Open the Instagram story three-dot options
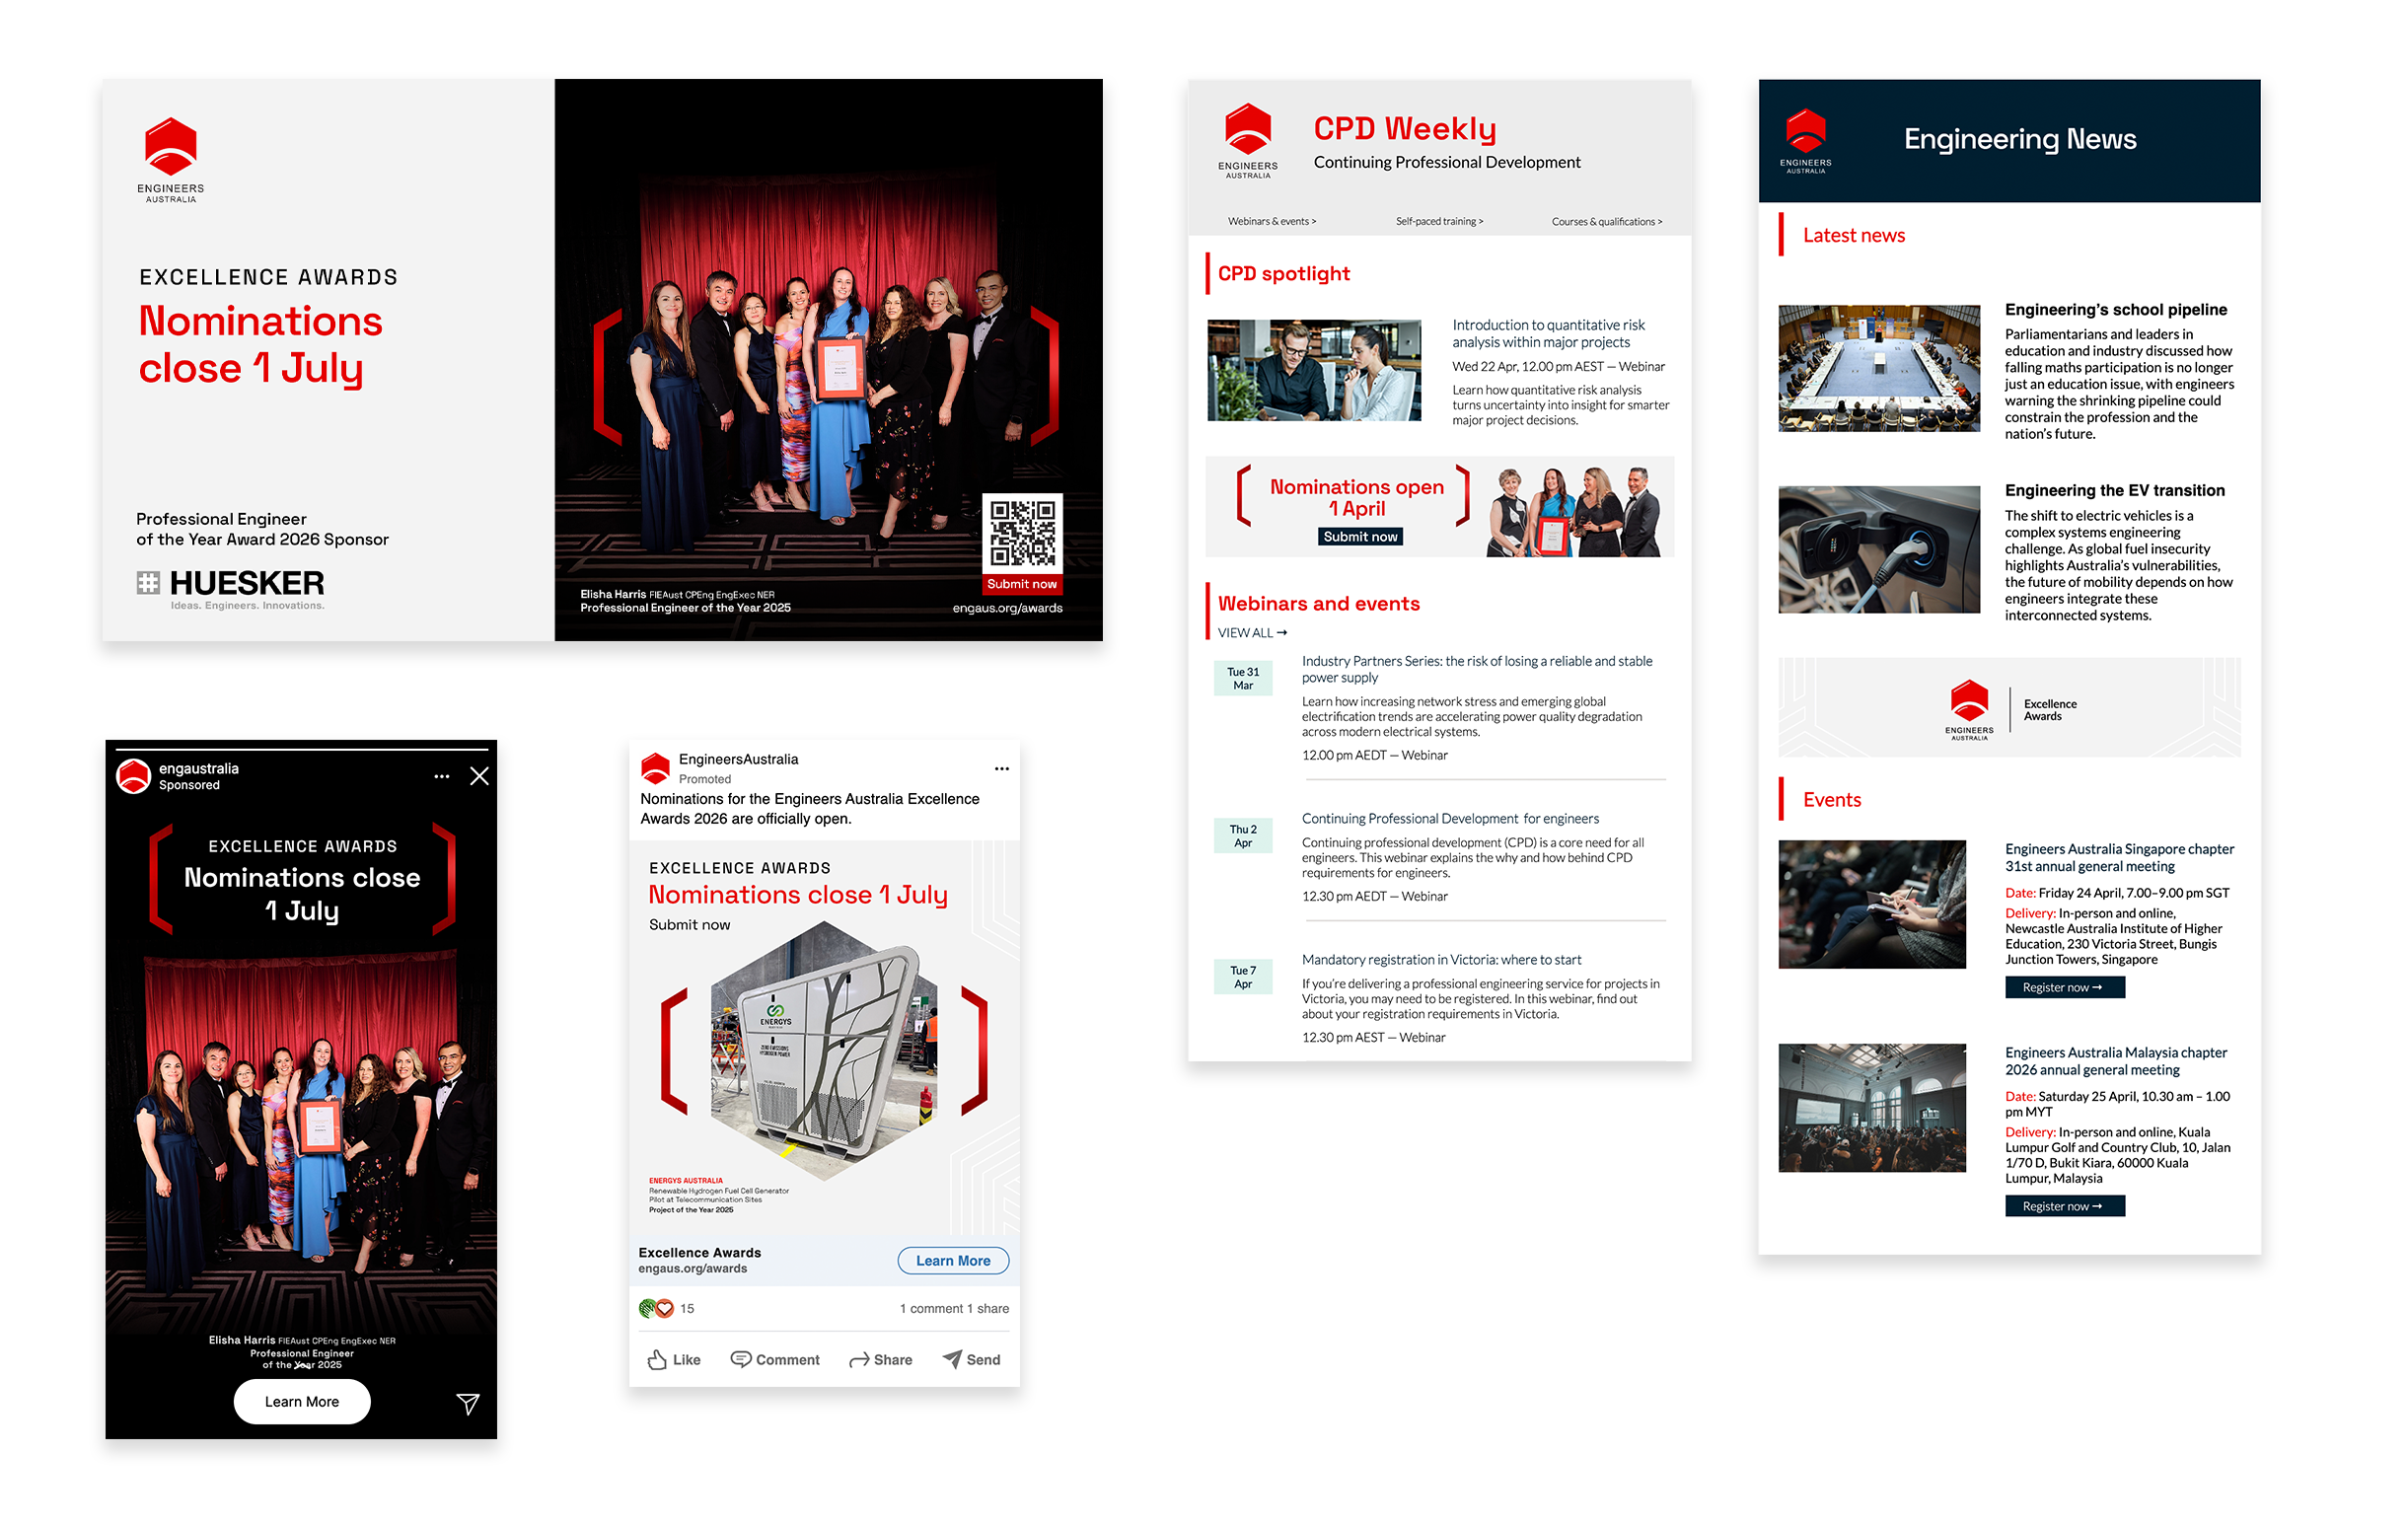Viewport: 2408px width, 1524px height. pyautogui.click(x=441, y=776)
